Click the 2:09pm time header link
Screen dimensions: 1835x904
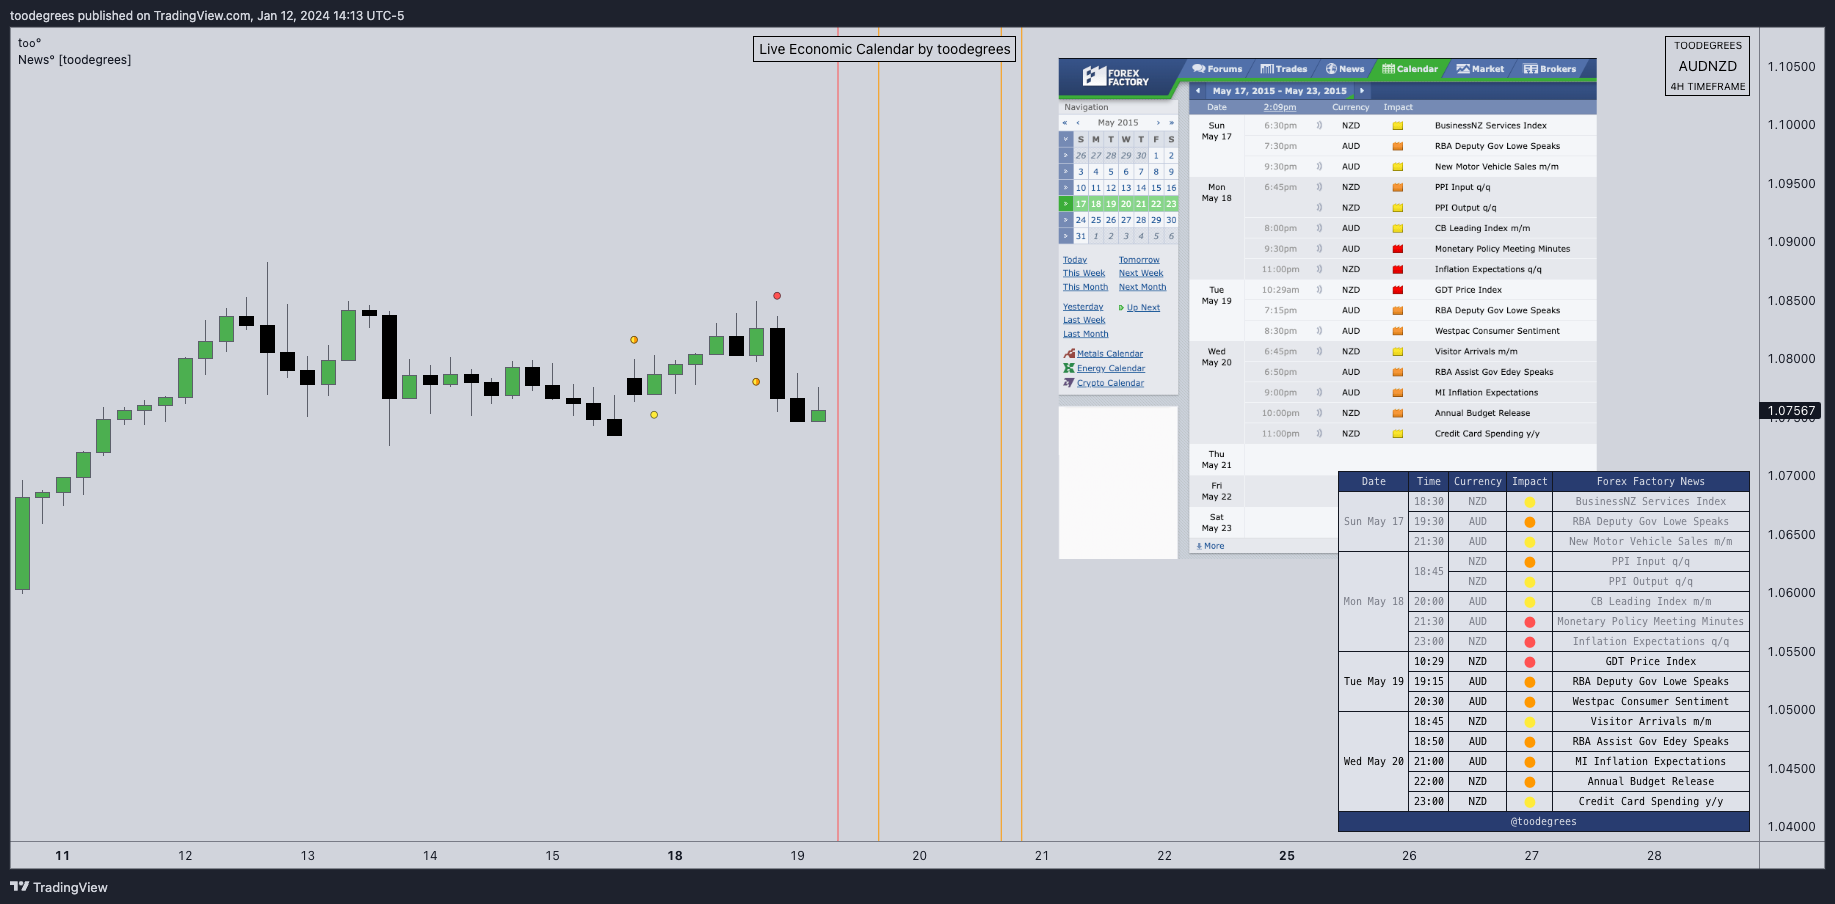click(x=1280, y=107)
